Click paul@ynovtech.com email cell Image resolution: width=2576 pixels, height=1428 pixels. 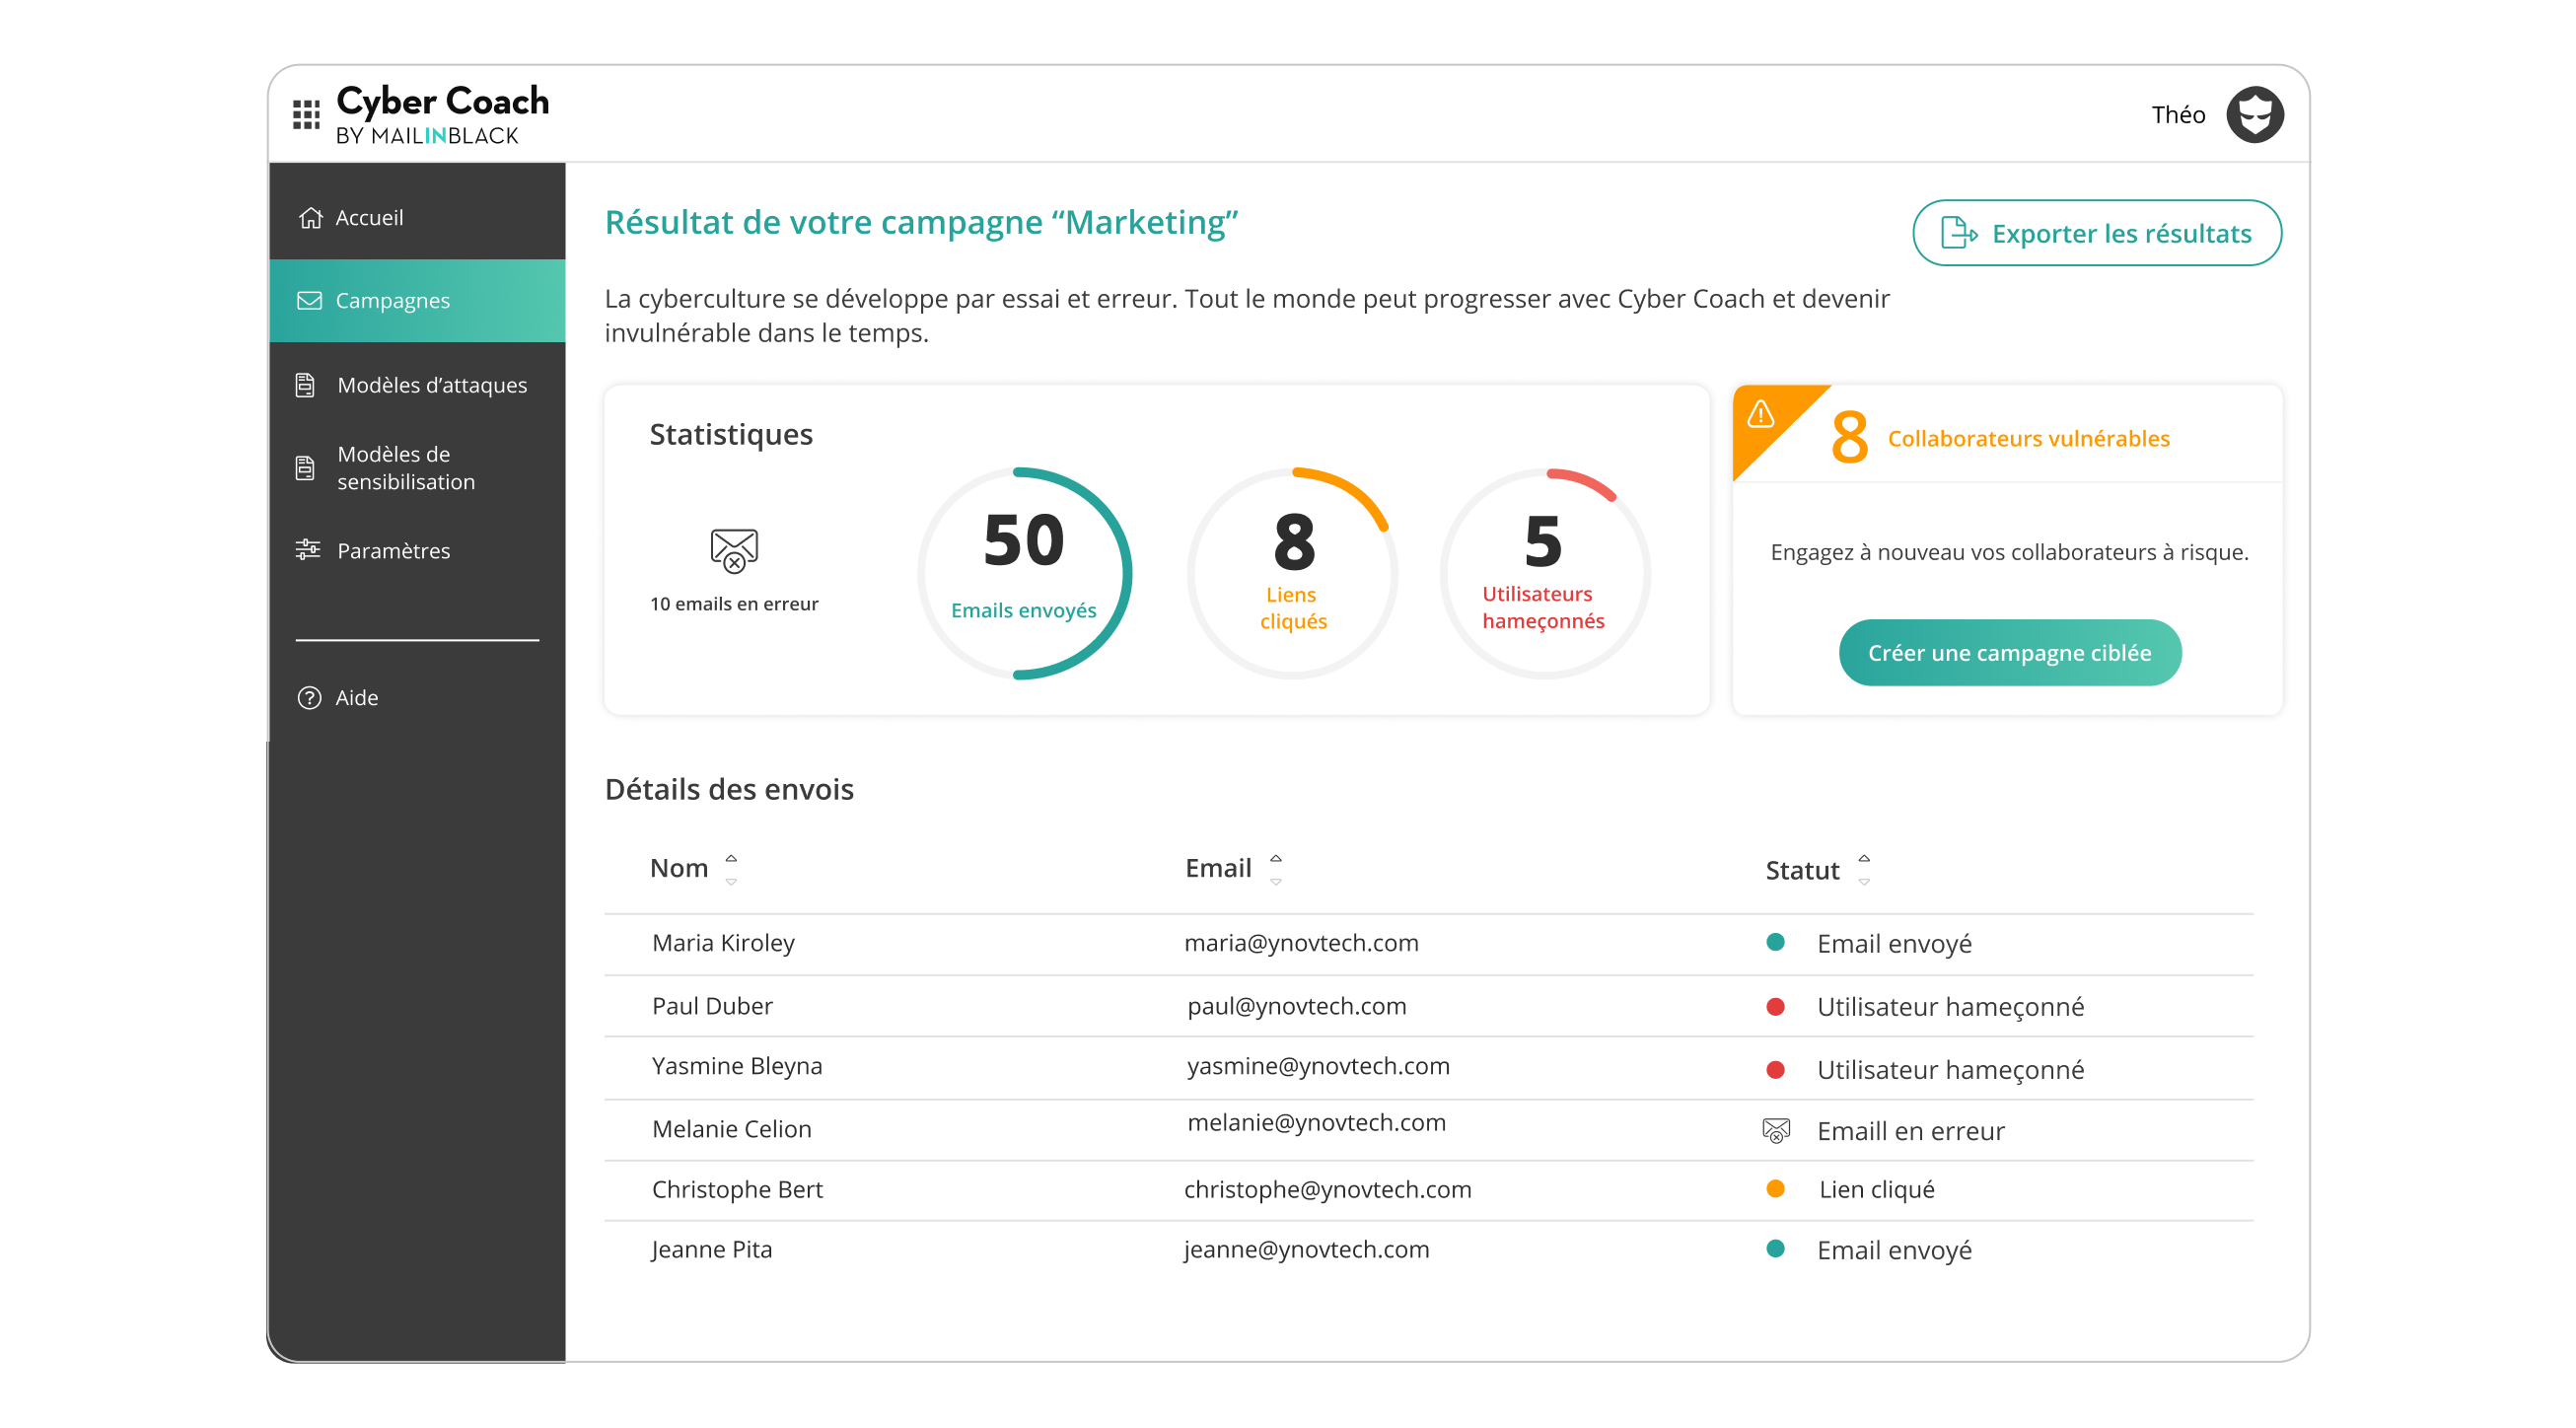tap(1297, 1006)
